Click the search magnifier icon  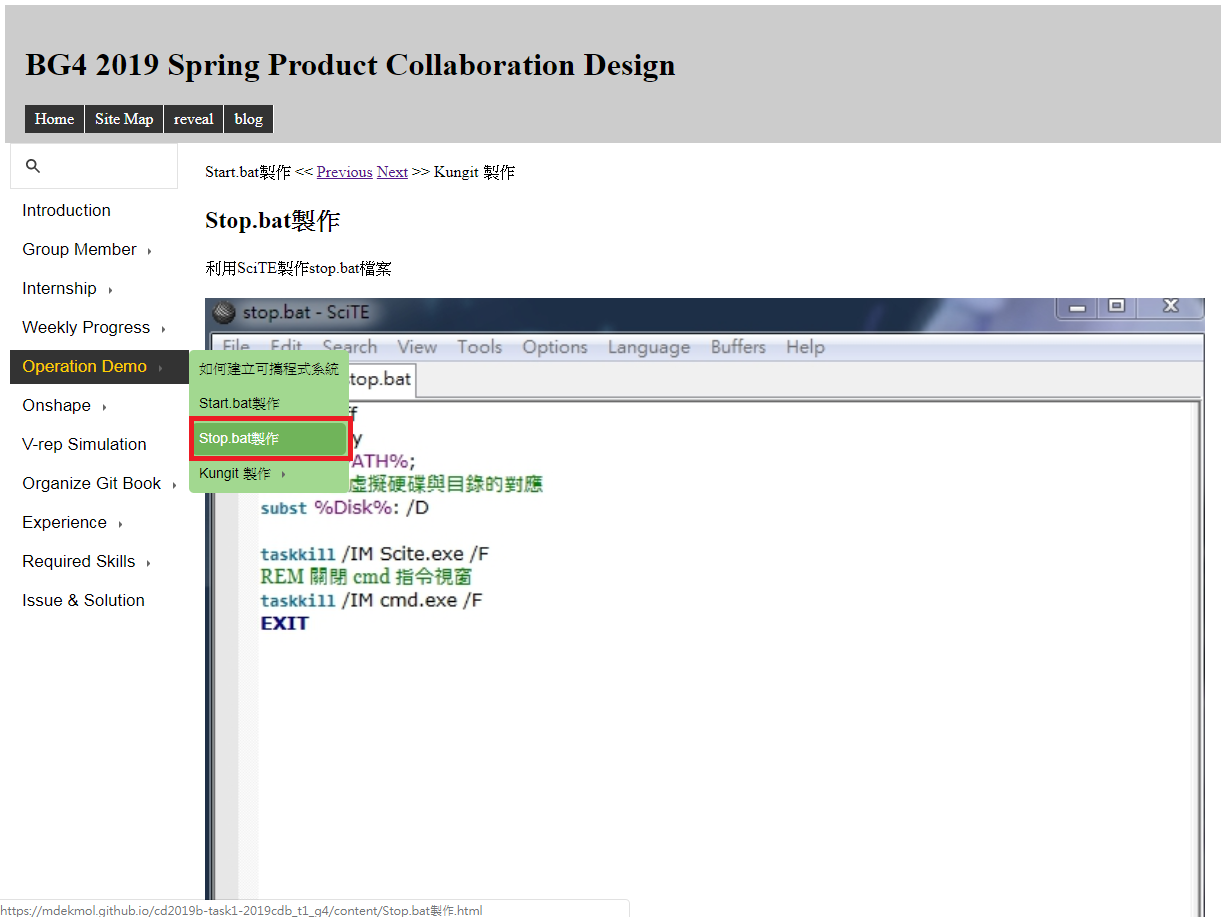33,166
